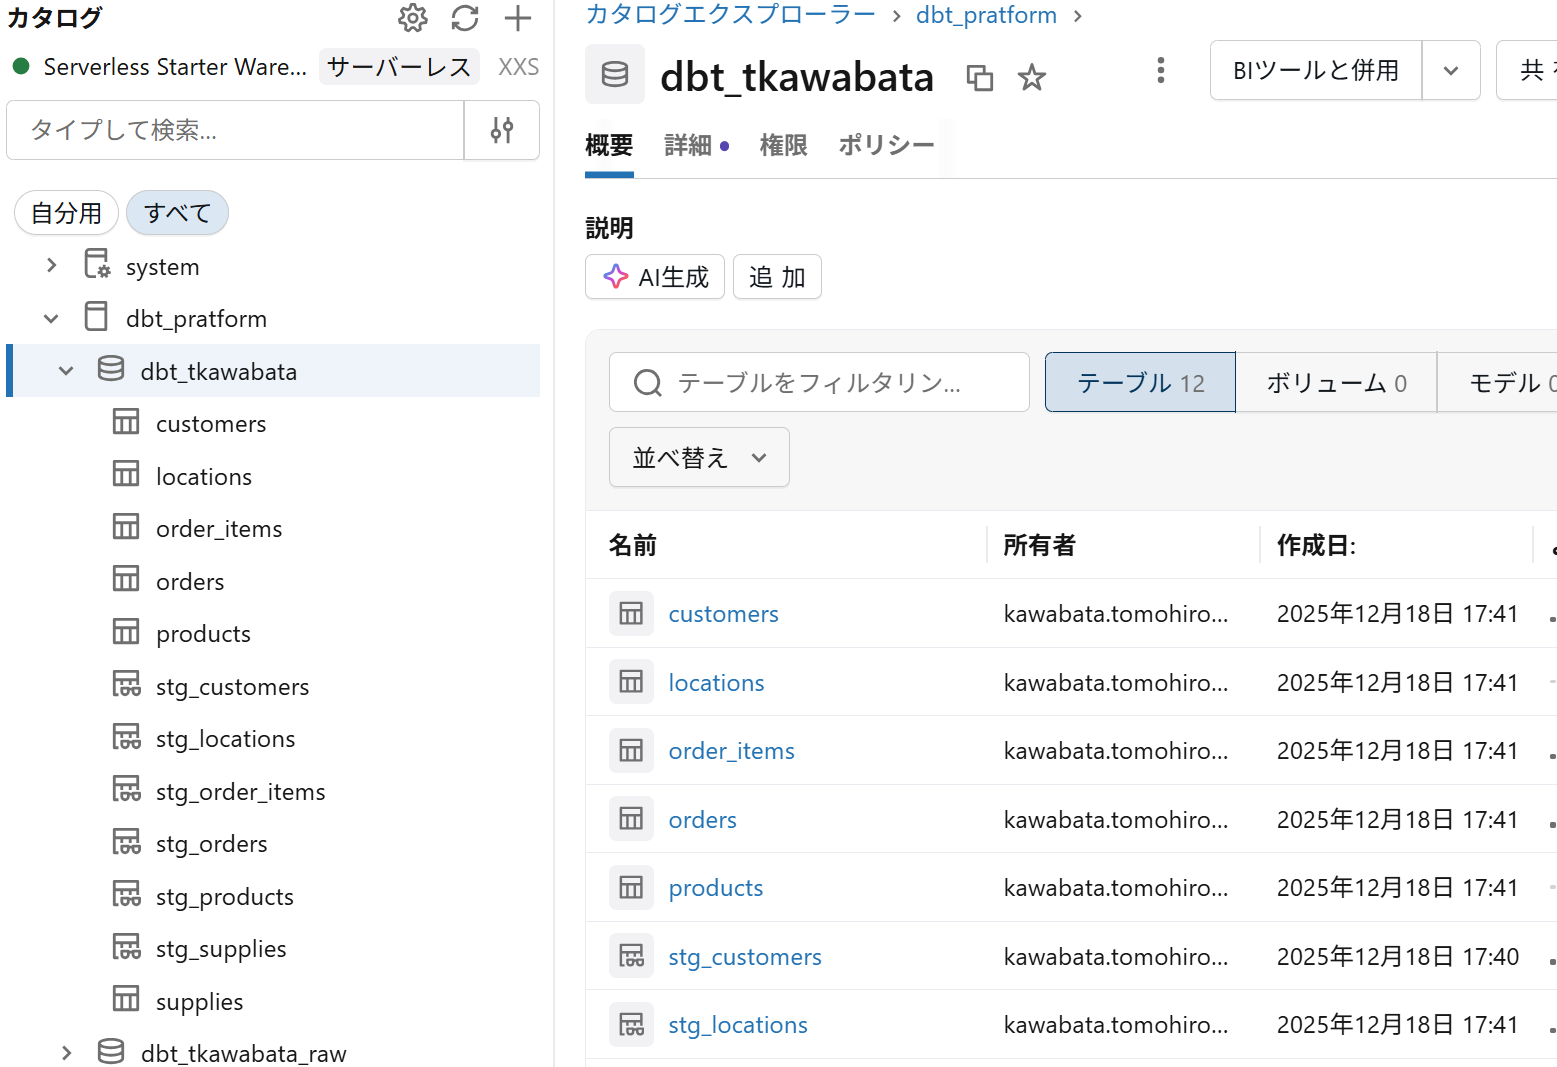Copy the dbt_tkawabata schema name

coord(980,78)
